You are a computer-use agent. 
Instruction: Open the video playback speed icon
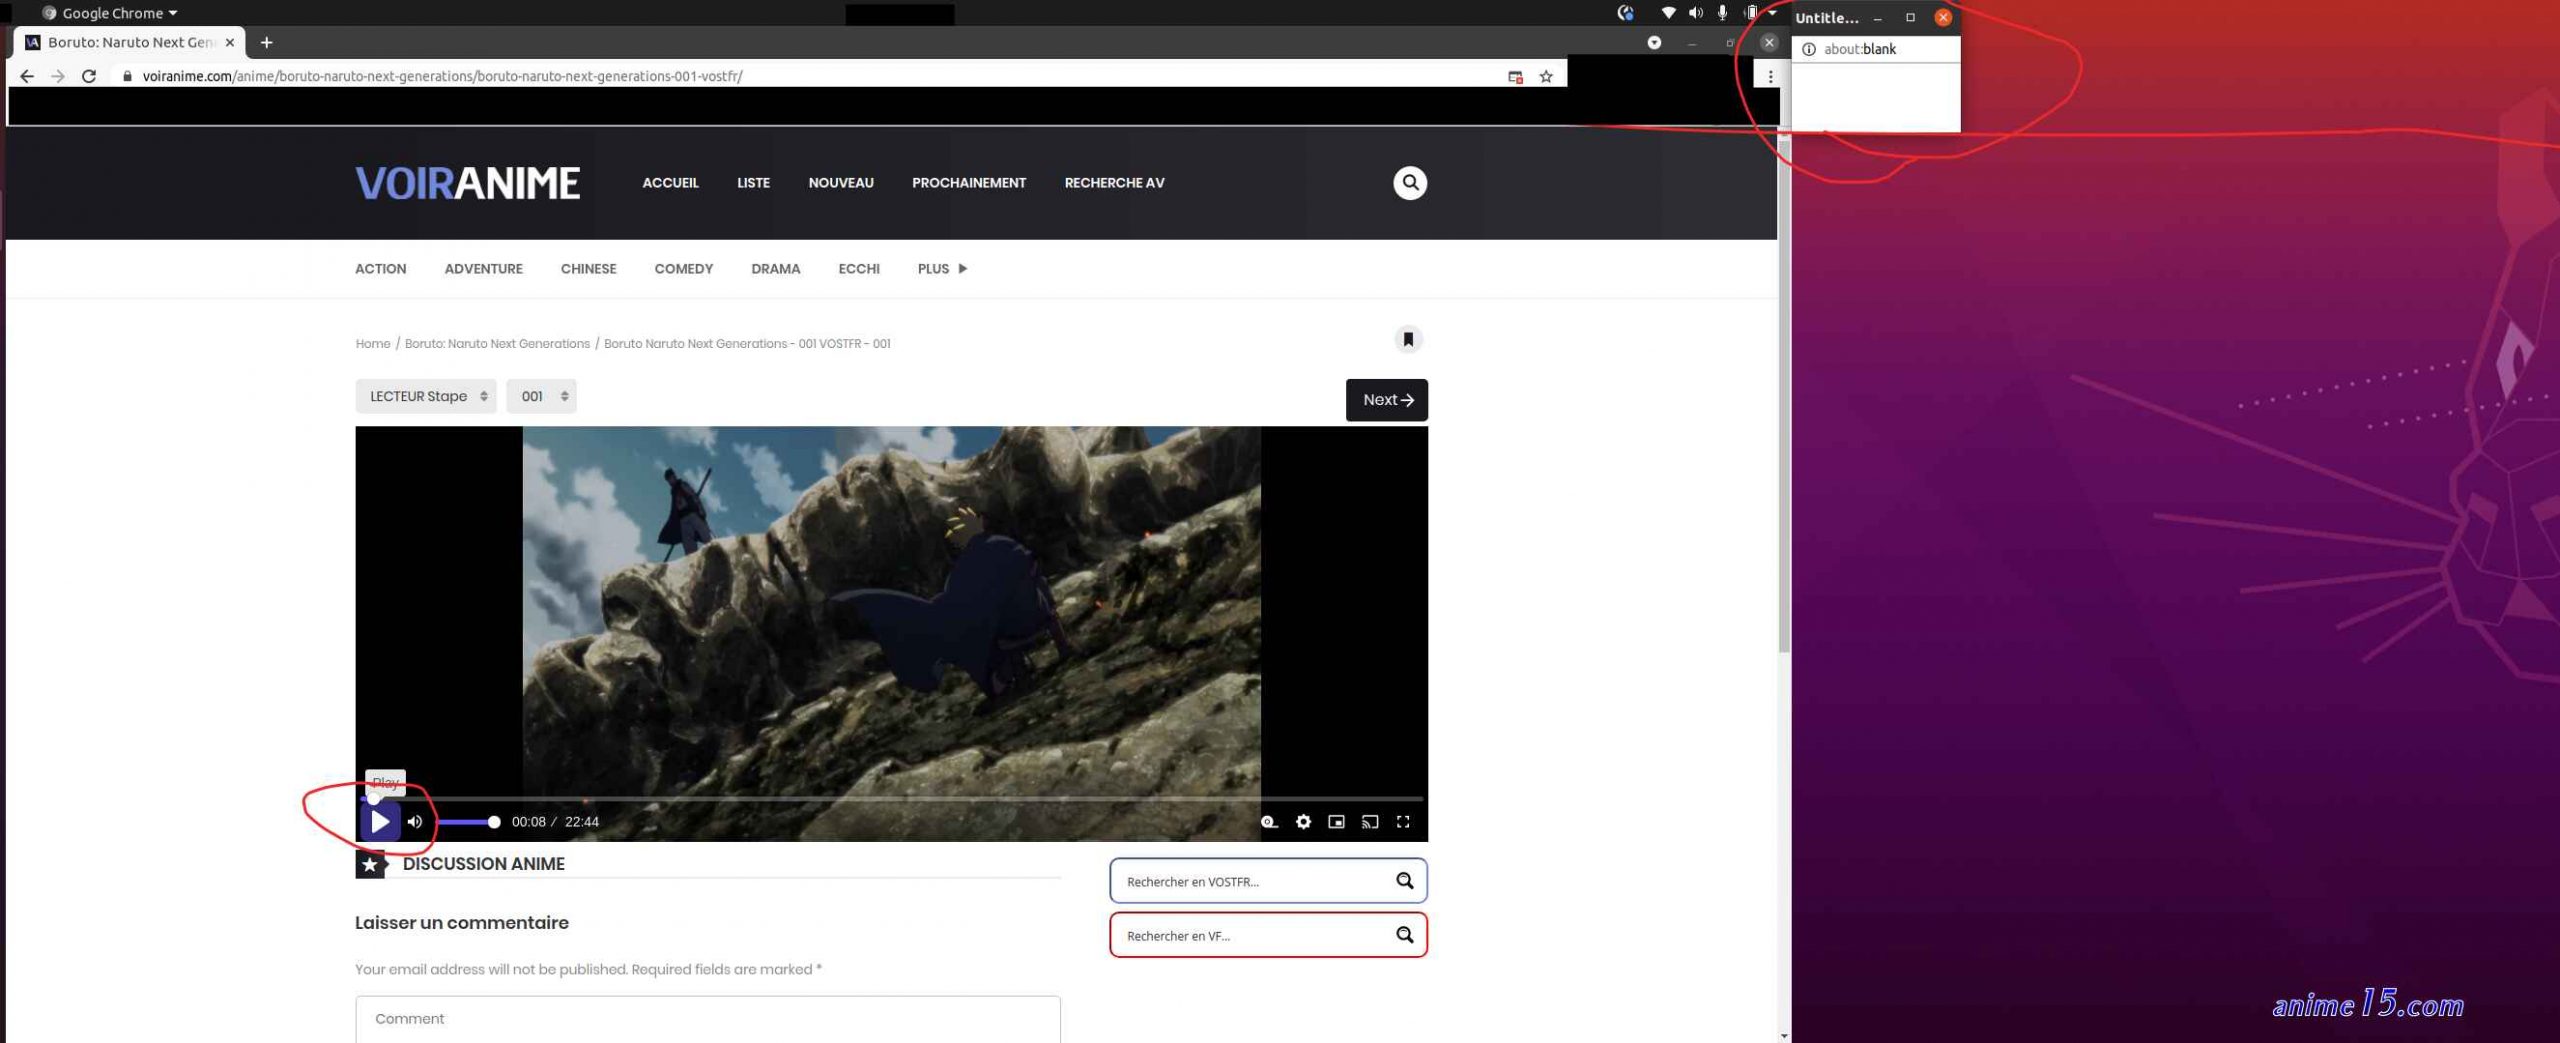[x=1269, y=821]
